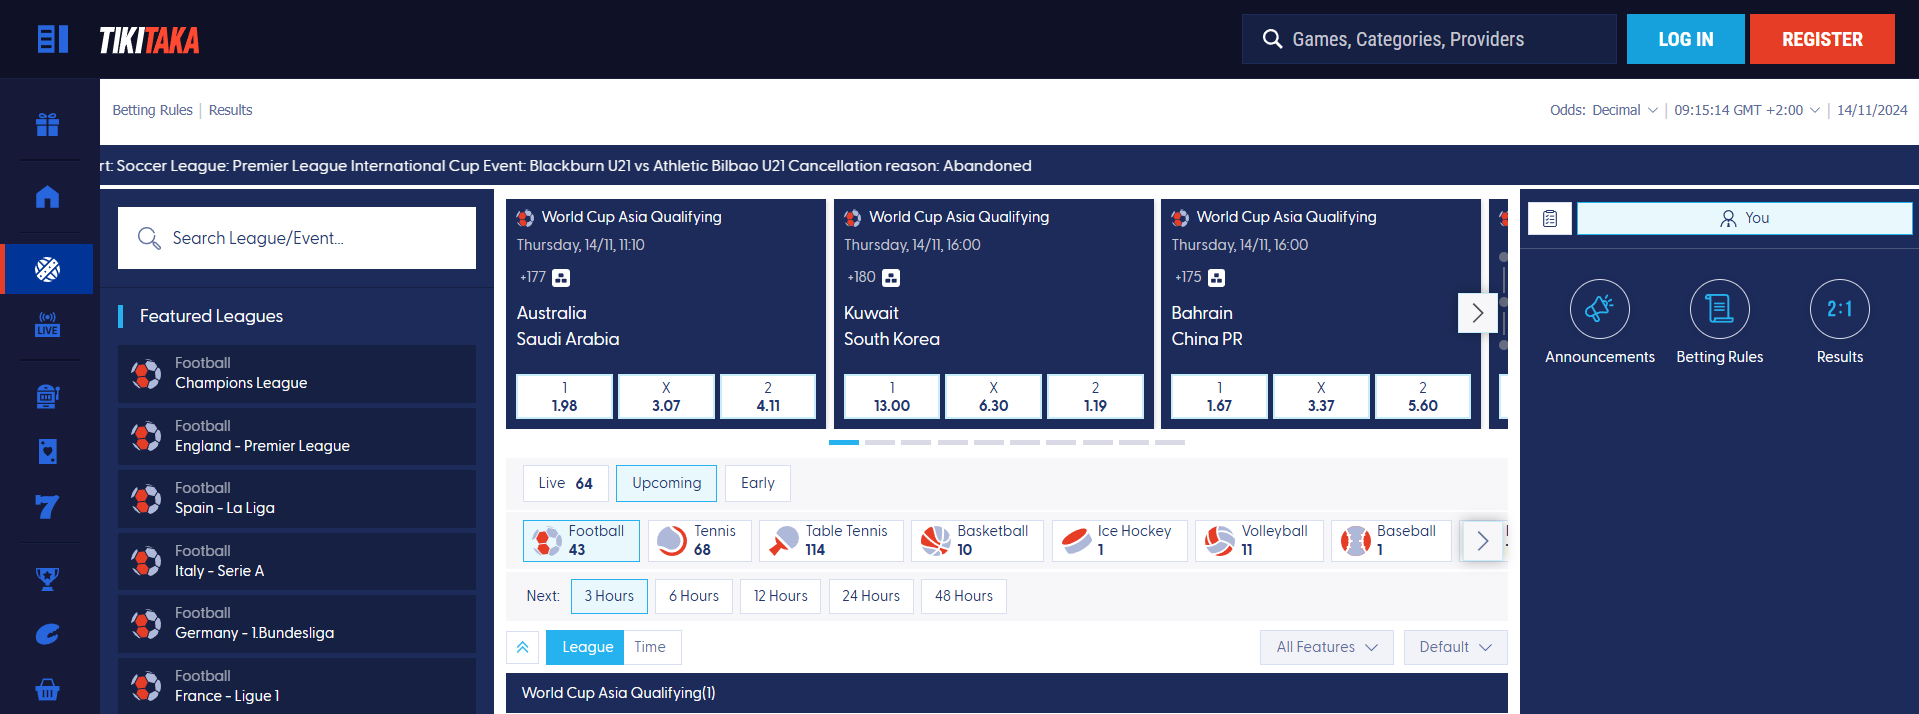The image size is (1919, 714).
Task: Click the REGISTER button
Action: 1821,39
